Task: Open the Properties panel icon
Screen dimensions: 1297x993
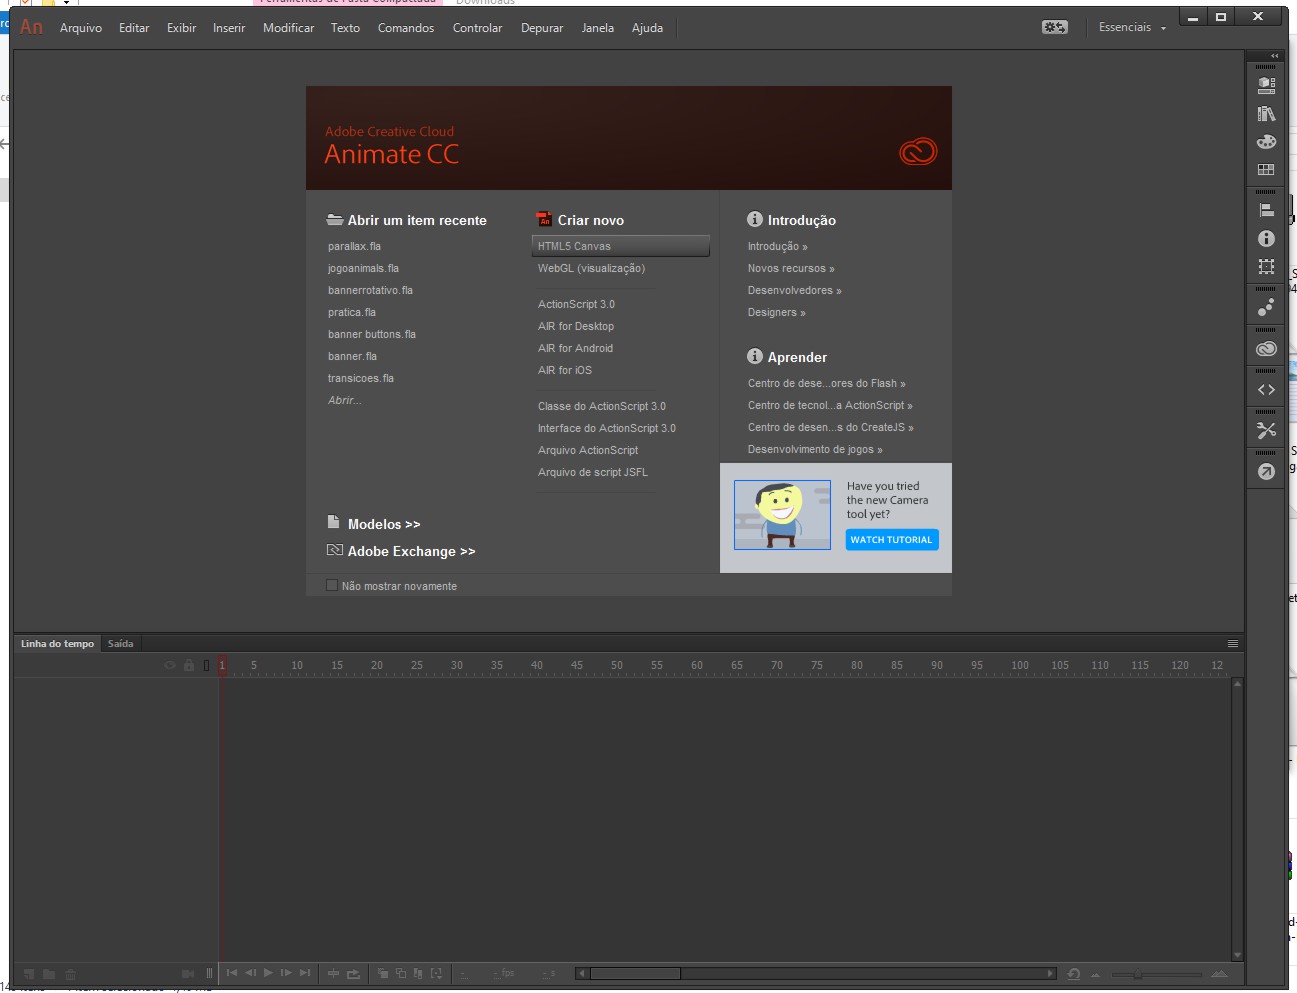Action: click(x=1266, y=85)
